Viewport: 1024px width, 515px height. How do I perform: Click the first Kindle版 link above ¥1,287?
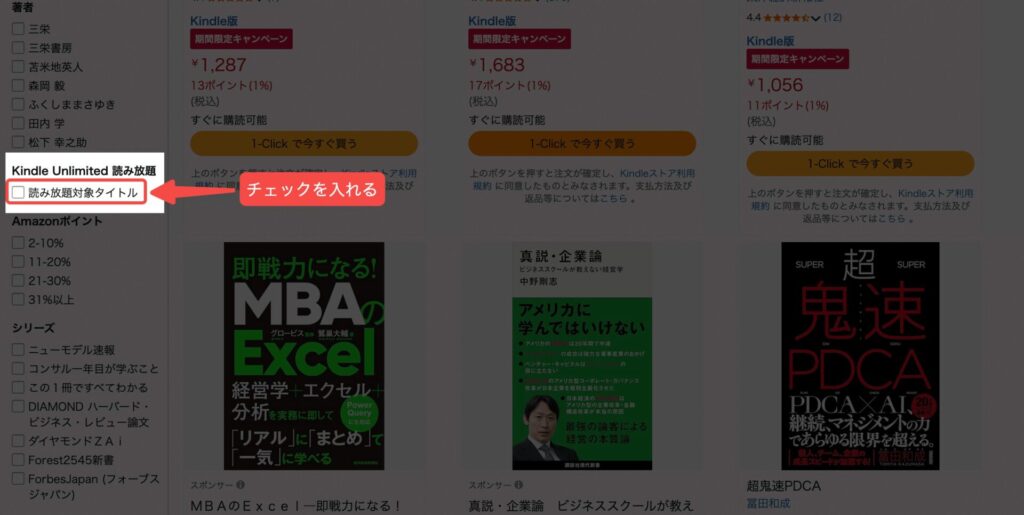(214, 21)
